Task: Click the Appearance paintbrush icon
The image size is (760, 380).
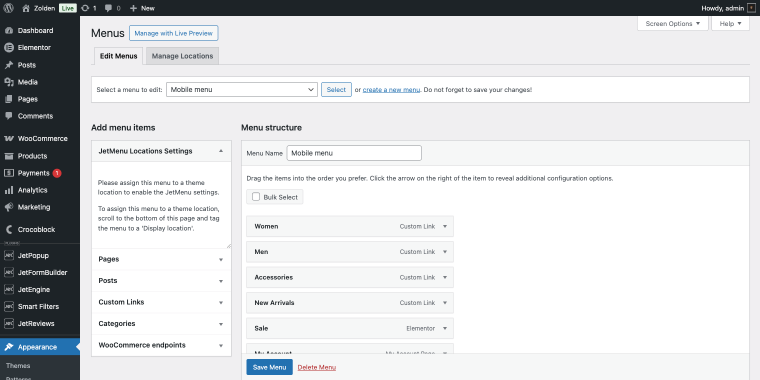Action: [9, 347]
